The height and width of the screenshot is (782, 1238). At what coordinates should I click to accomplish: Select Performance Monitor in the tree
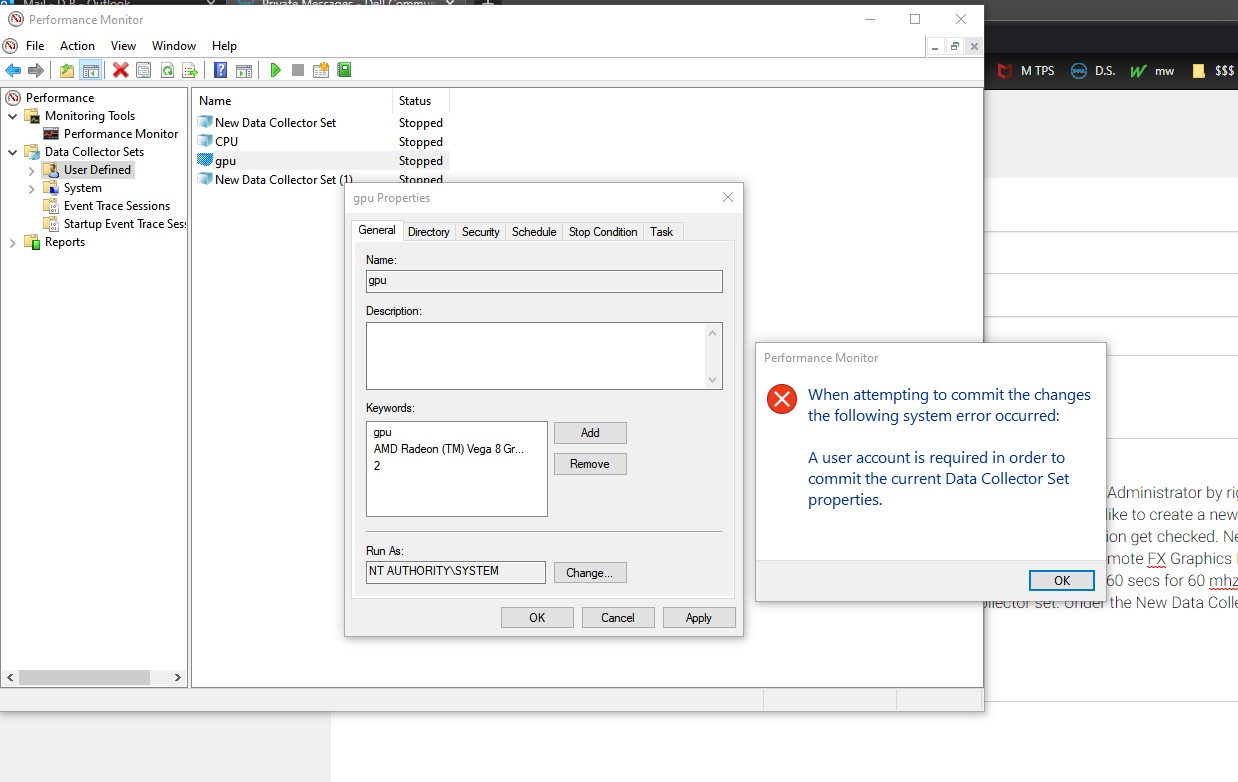(121, 134)
